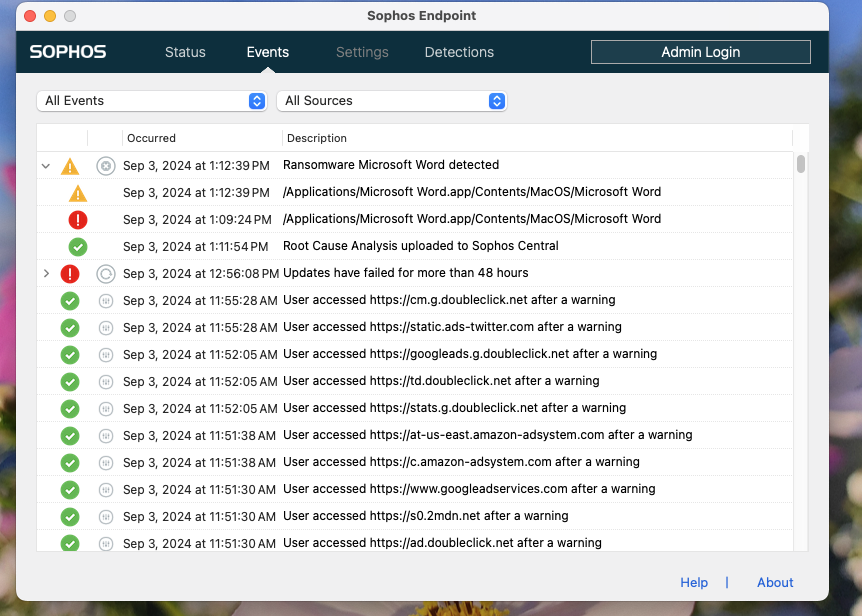The height and width of the screenshot is (616, 862).
Task: Expand the Updates have failed event
Action: [46, 273]
